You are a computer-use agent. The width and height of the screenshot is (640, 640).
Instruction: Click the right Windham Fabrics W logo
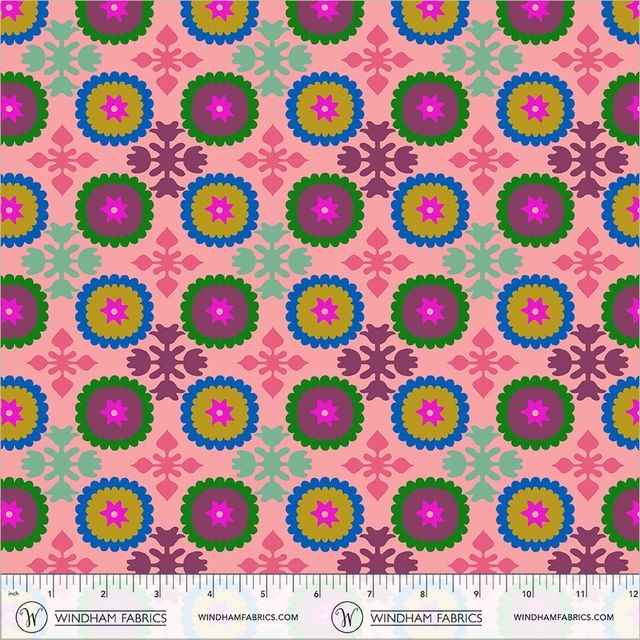(x=347, y=617)
